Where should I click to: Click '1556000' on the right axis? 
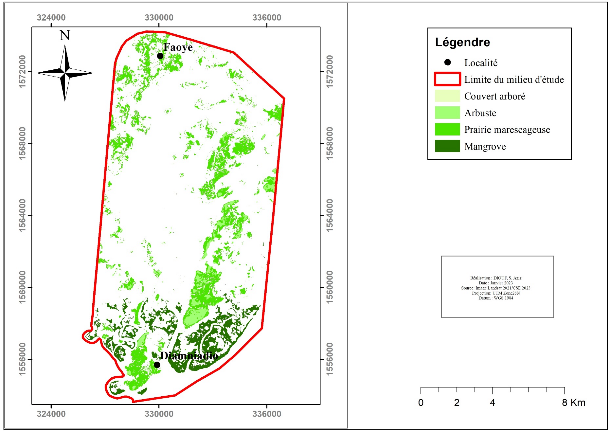330,359
